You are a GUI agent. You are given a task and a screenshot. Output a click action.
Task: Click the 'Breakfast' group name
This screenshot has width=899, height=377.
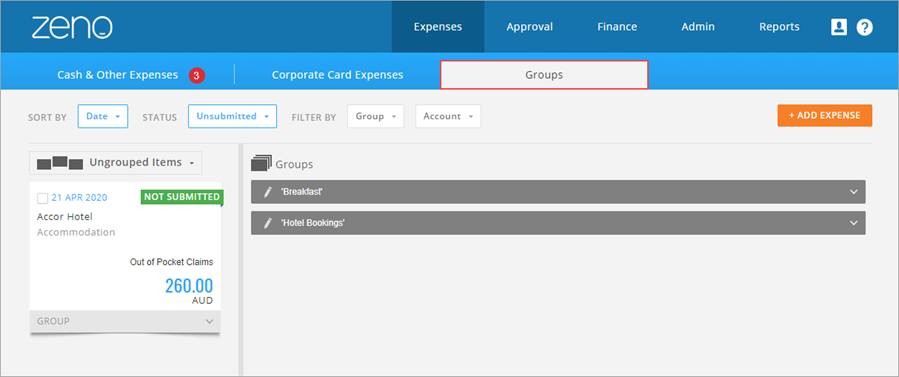[x=301, y=192]
